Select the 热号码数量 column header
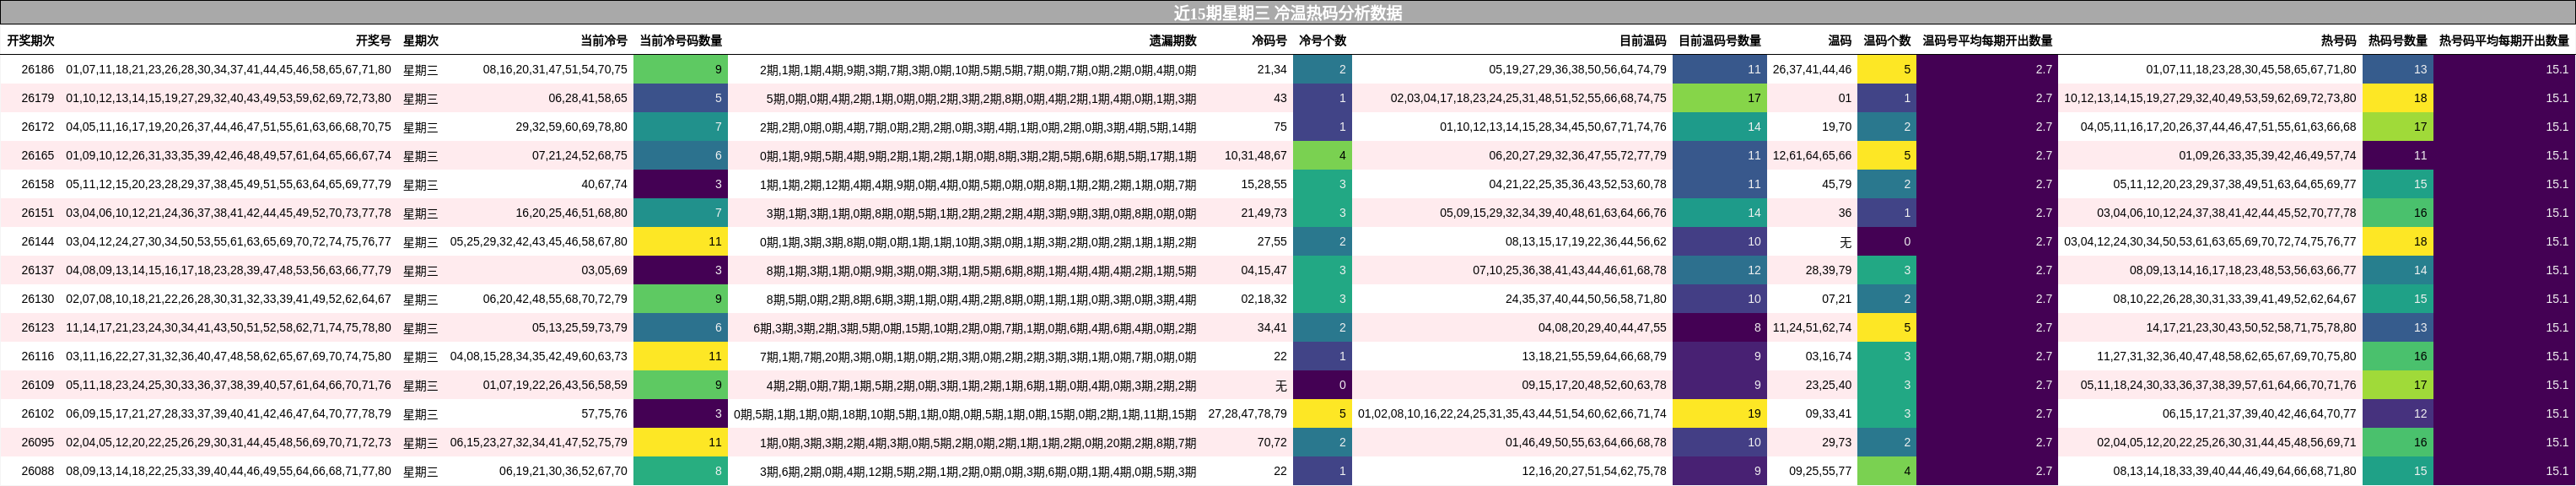The height and width of the screenshot is (486, 2576). coord(2397,41)
